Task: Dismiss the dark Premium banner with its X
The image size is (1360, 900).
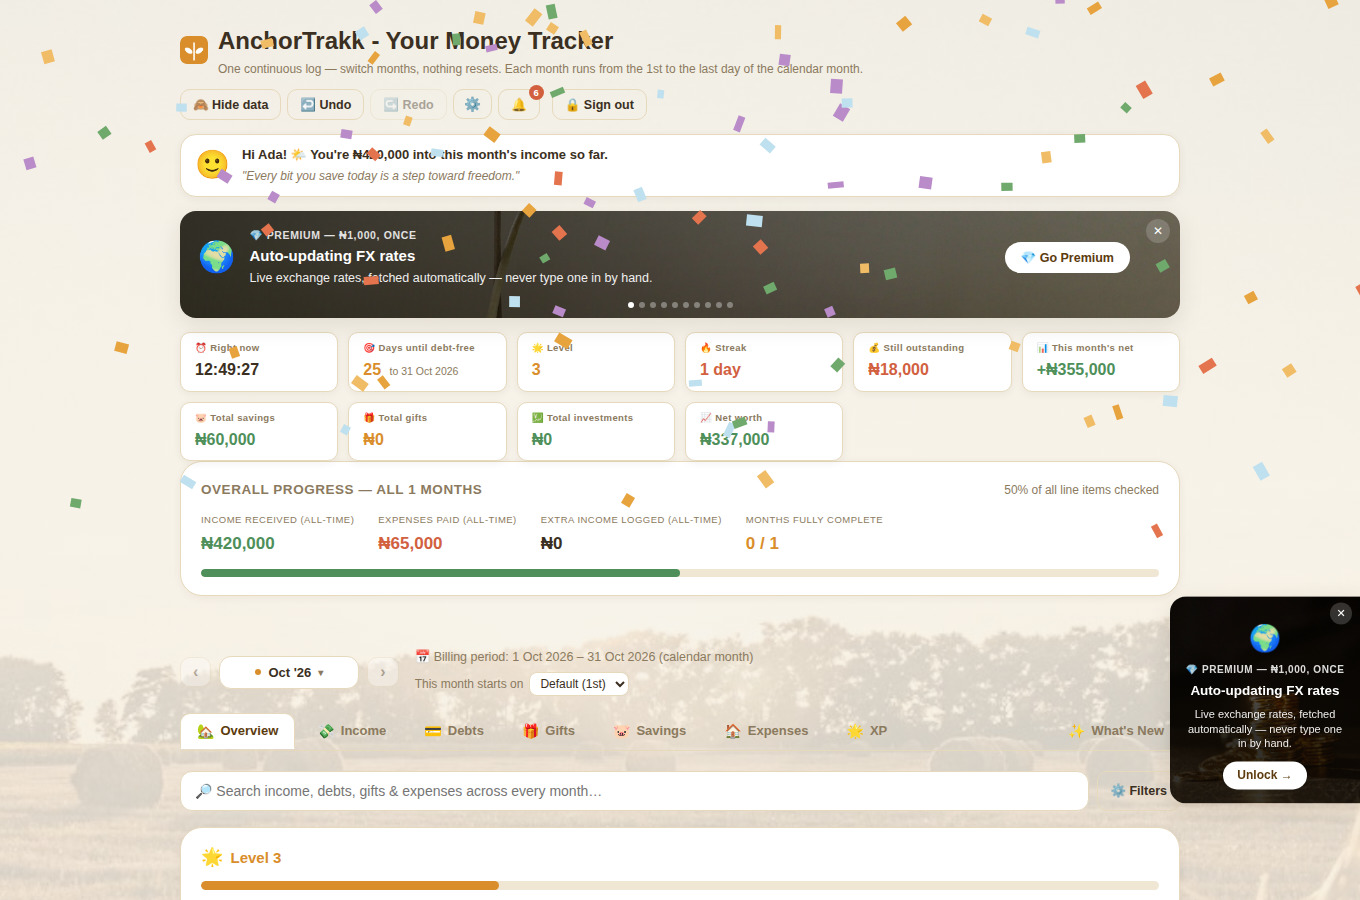Action: point(1157,231)
